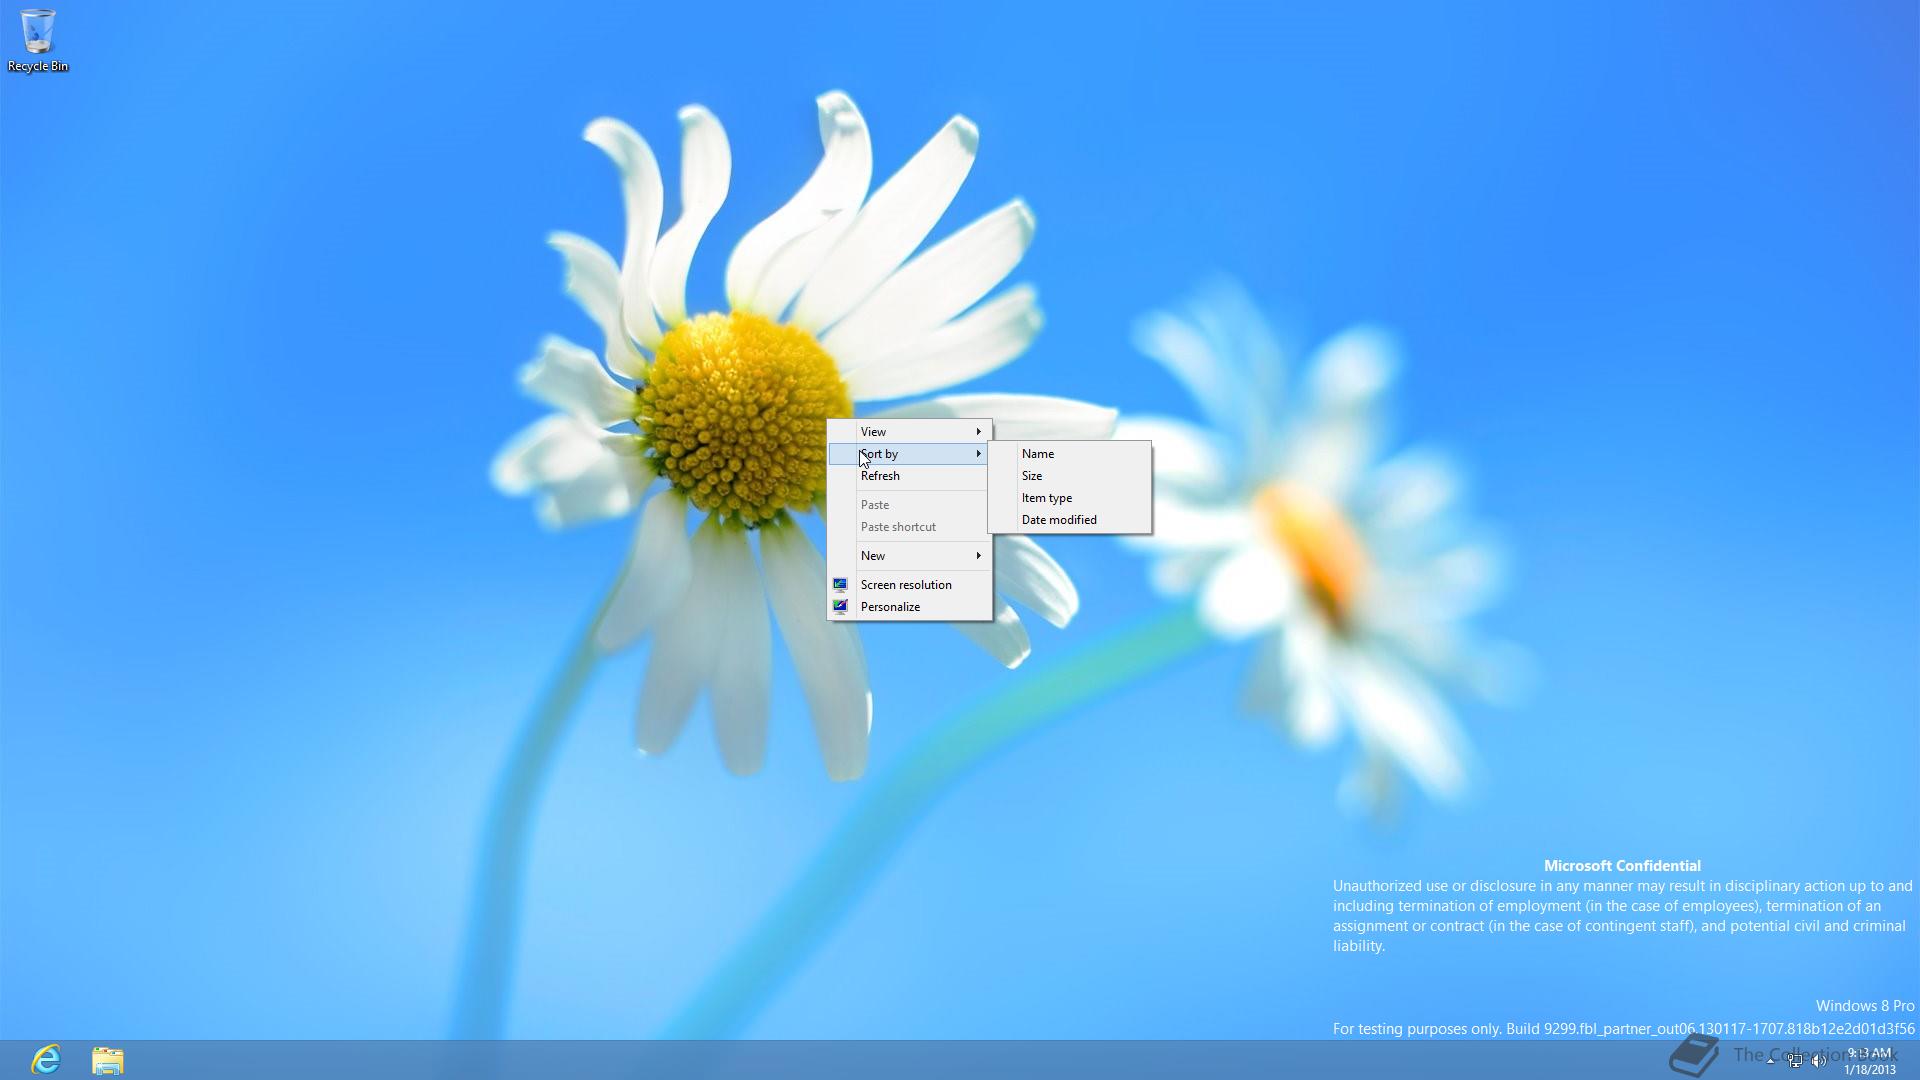
Task: Click the Personalize menu icon
Action: point(840,607)
